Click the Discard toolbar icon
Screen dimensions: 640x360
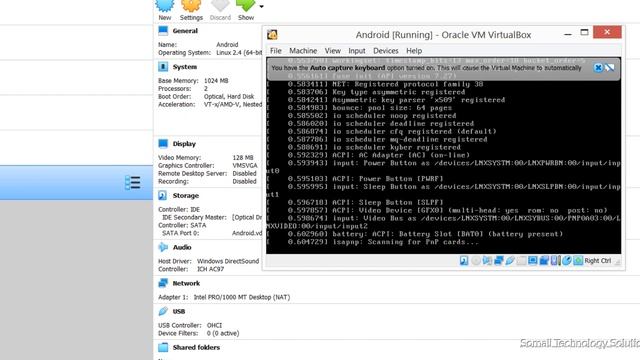[x=220, y=5]
